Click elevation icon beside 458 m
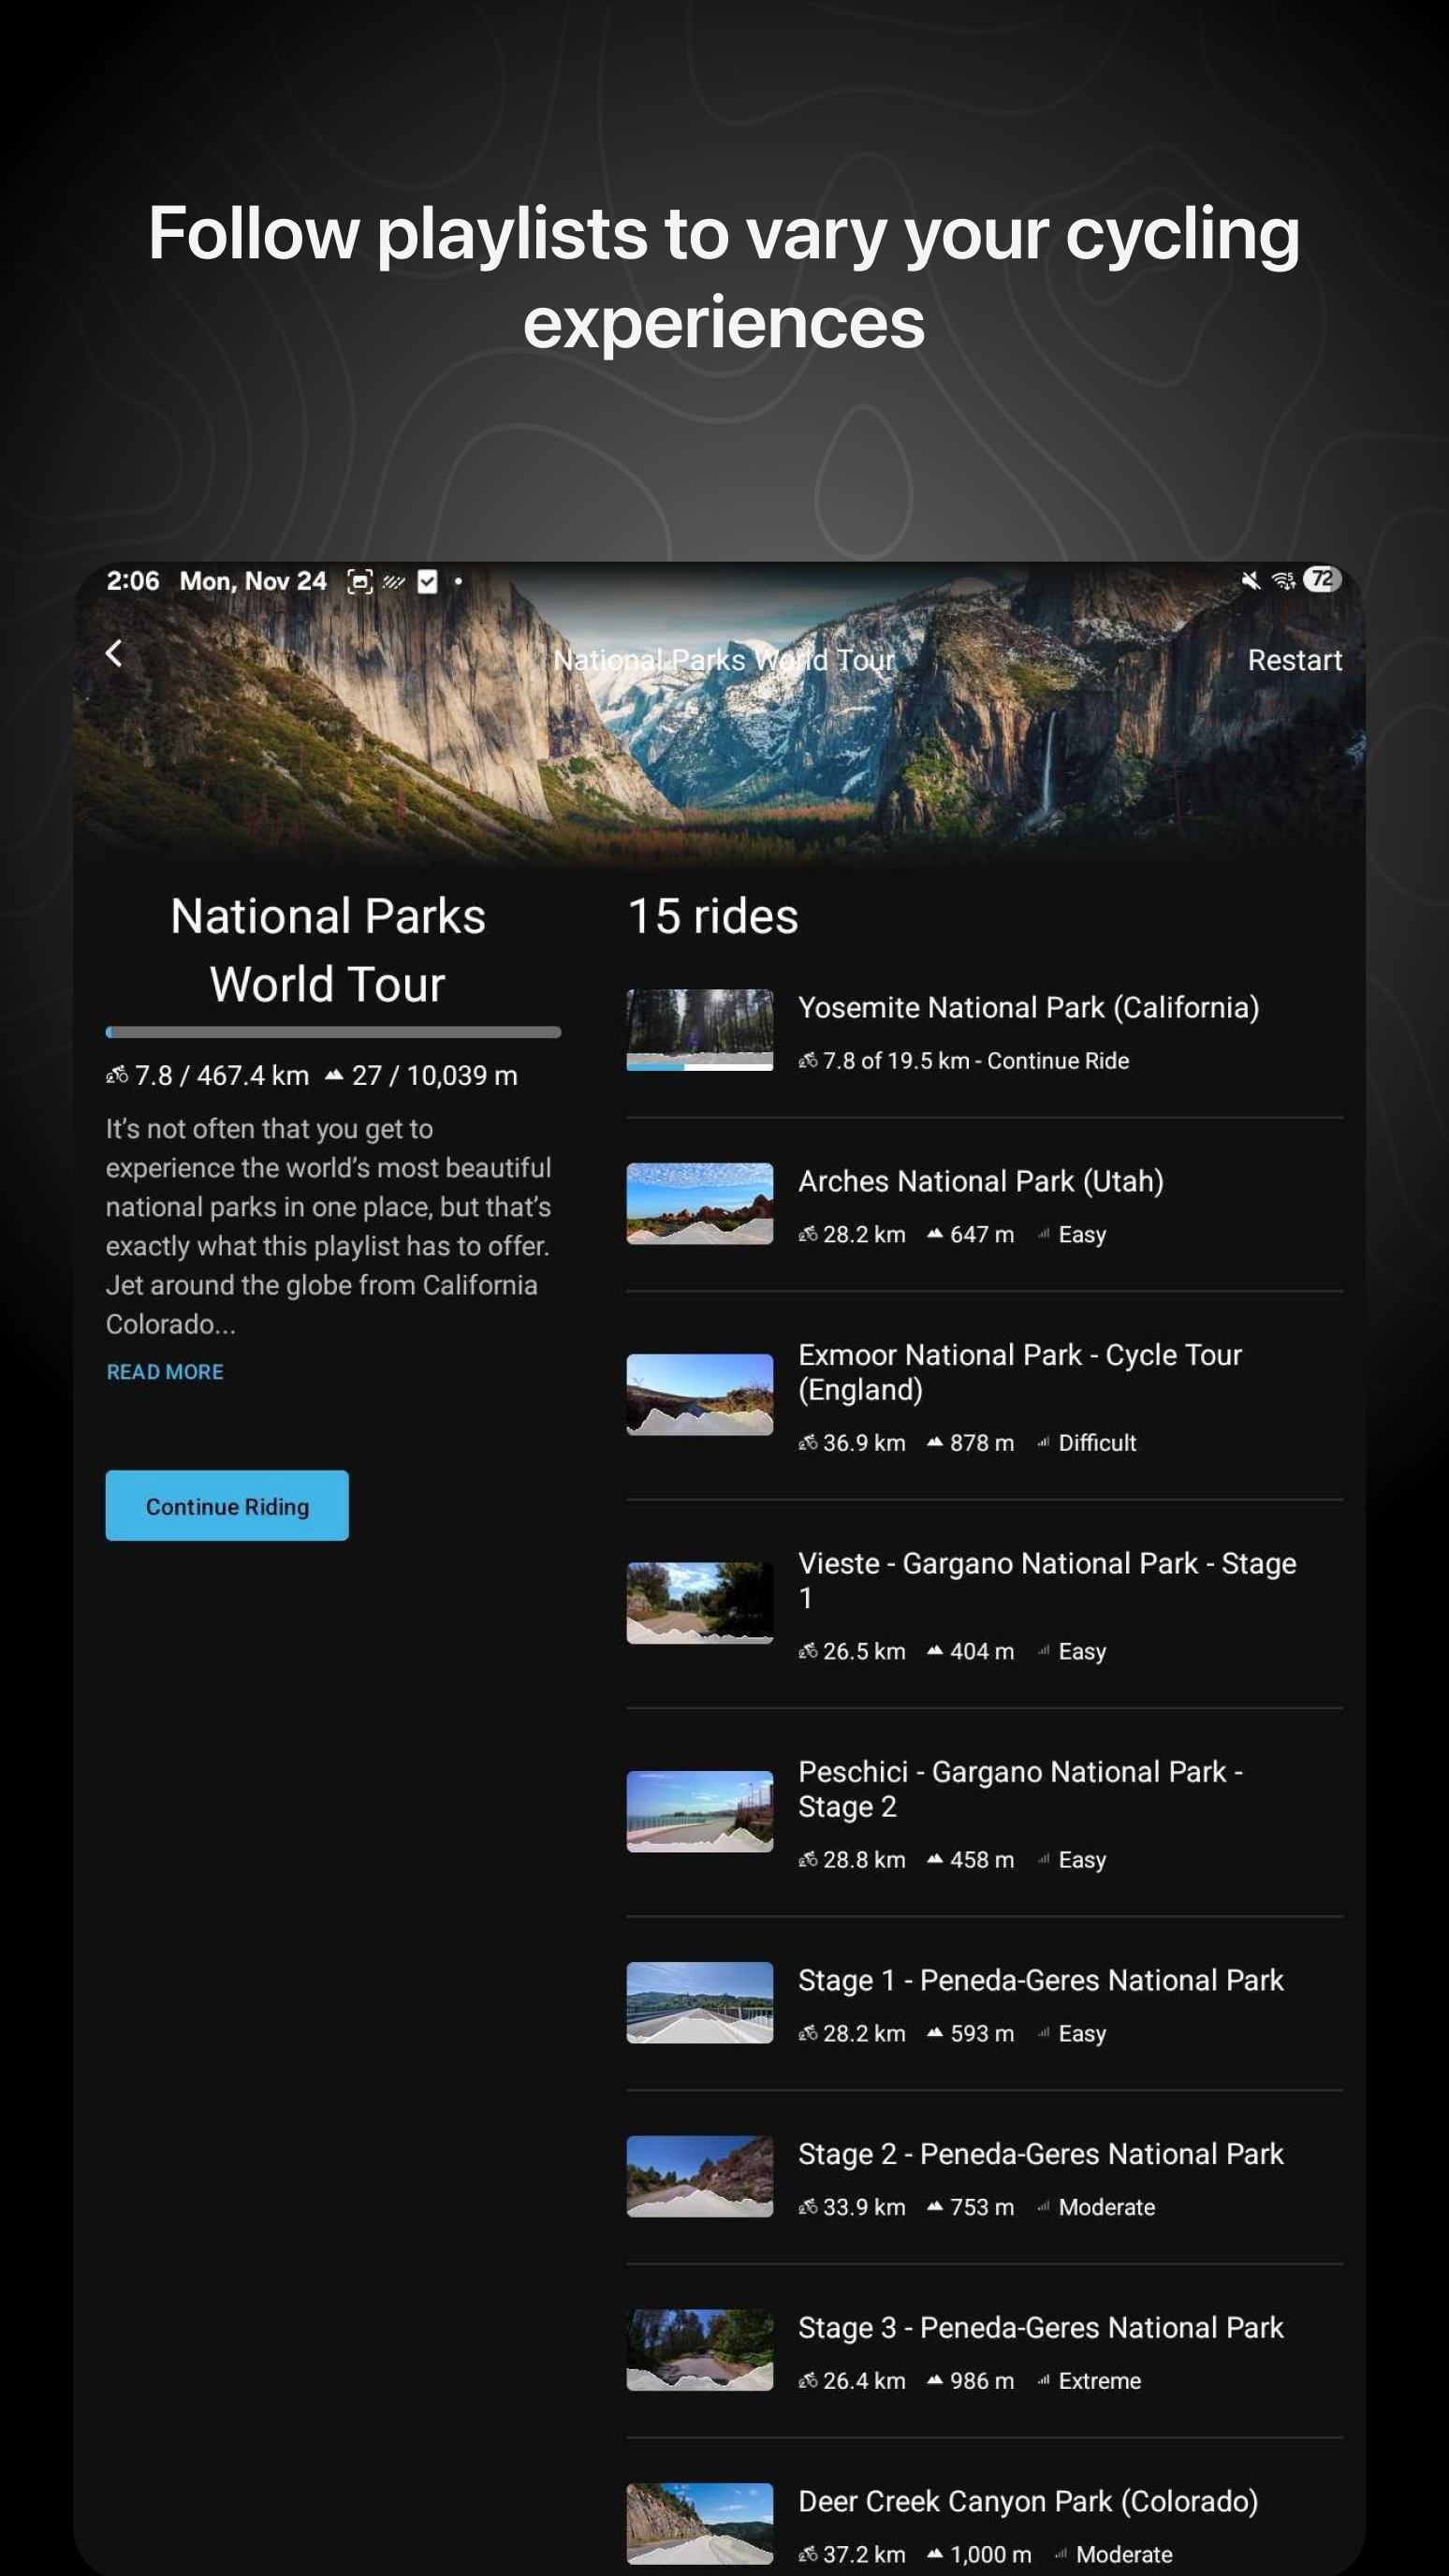1449x2576 pixels. point(935,1859)
